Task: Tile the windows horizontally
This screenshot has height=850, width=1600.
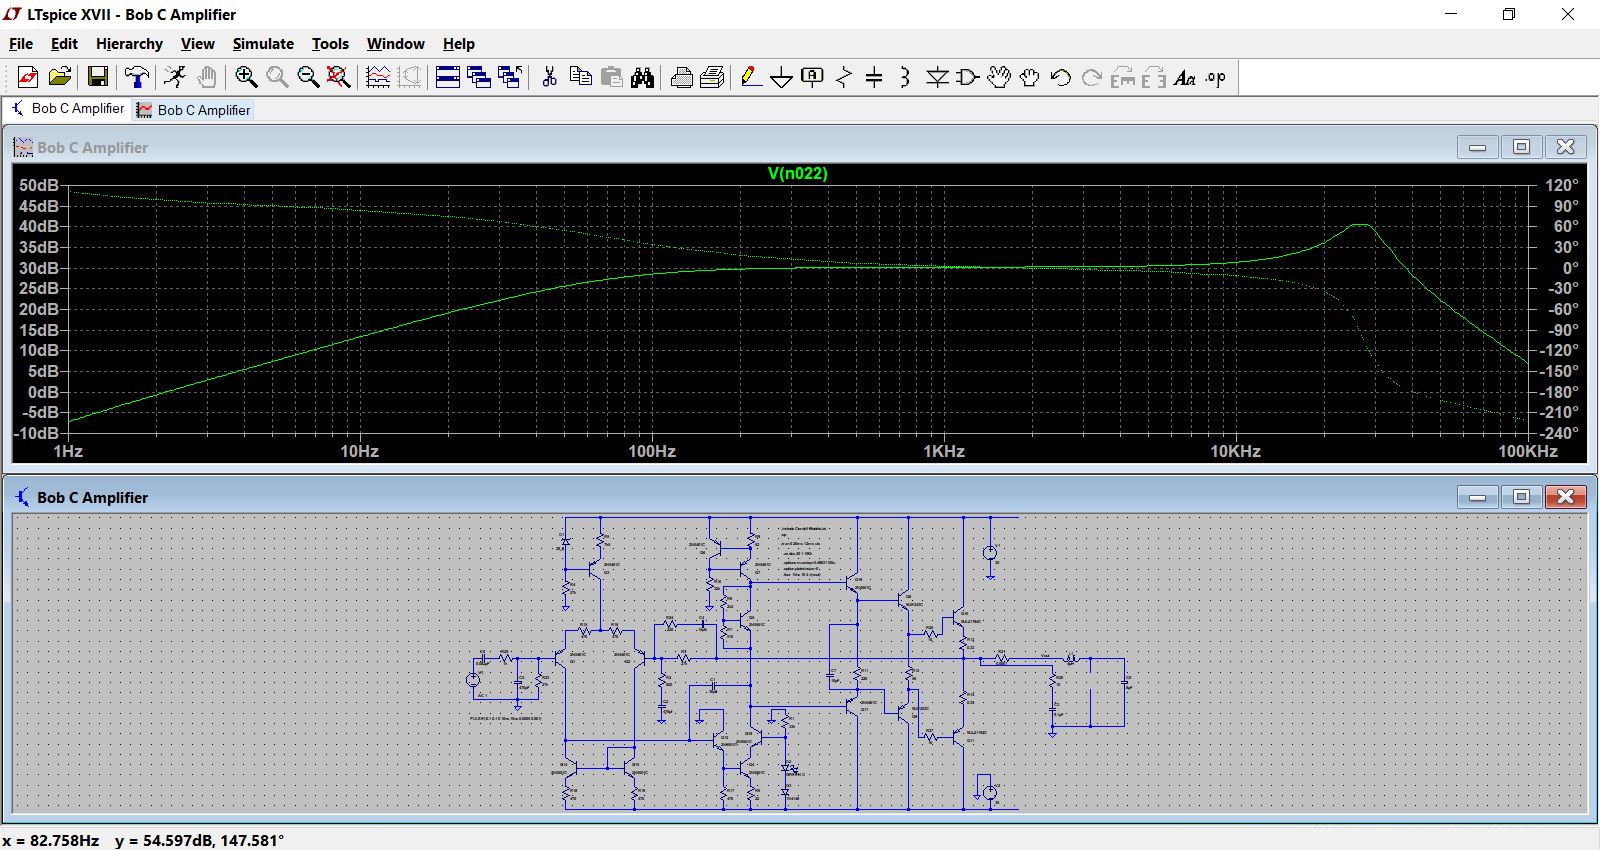Action: click(x=448, y=77)
